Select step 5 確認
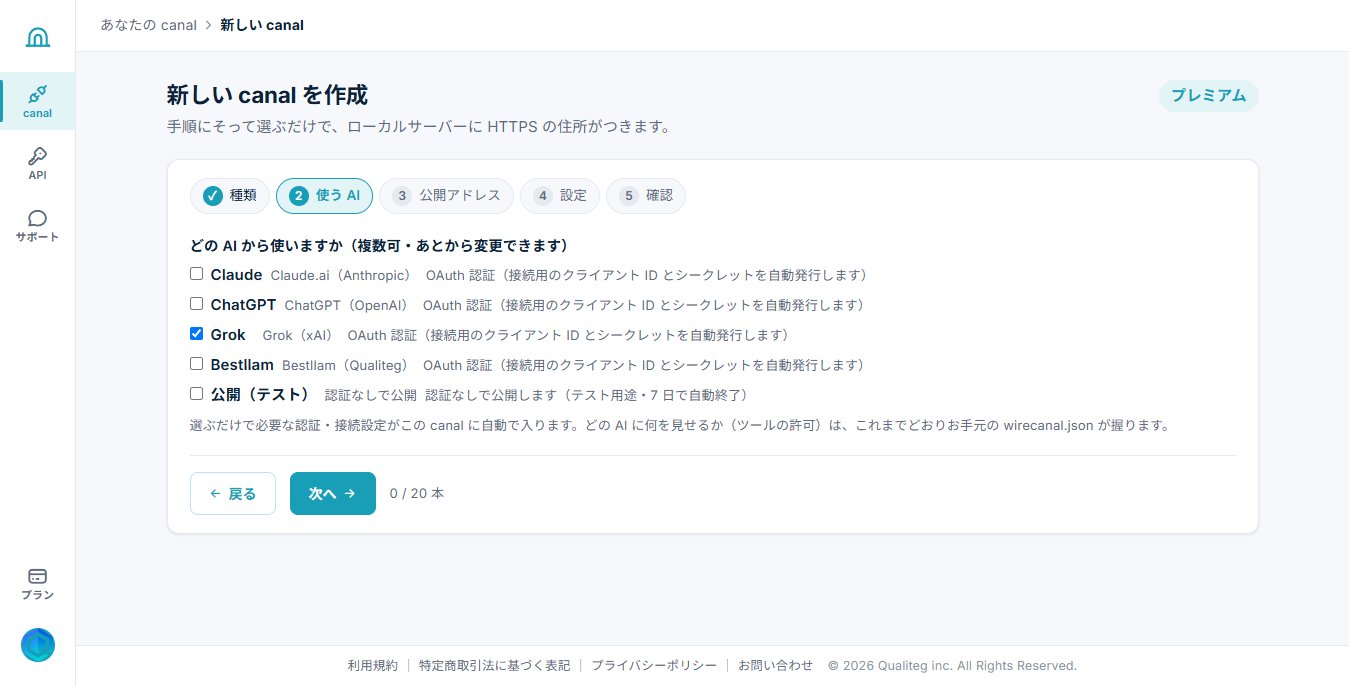 (x=646, y=196)
